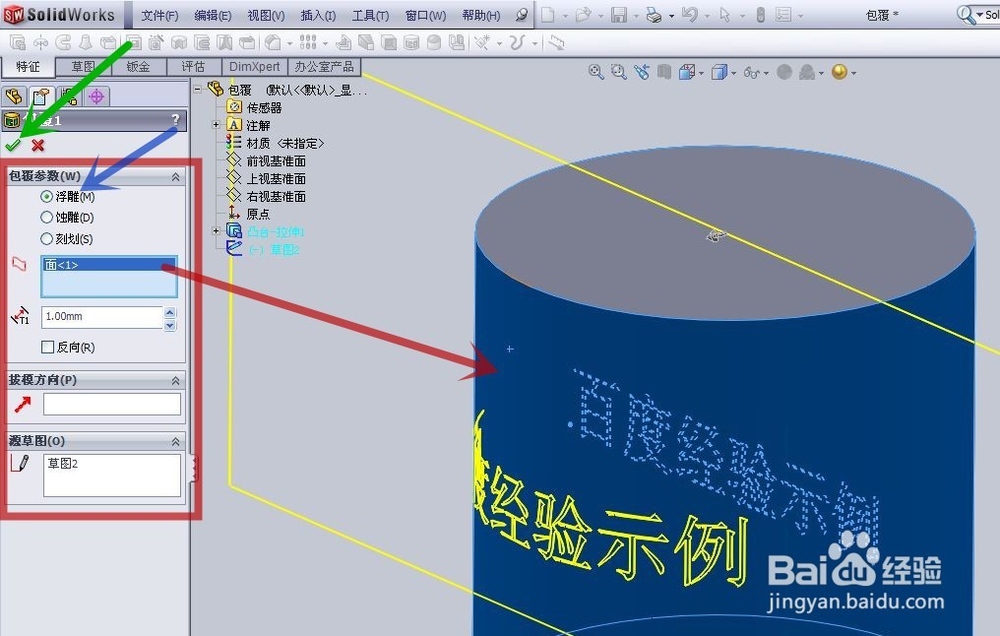This screenshot has width=1000, height=636.
Task: Open the print dropdown arrow
Action: click(x=672, y=16)
